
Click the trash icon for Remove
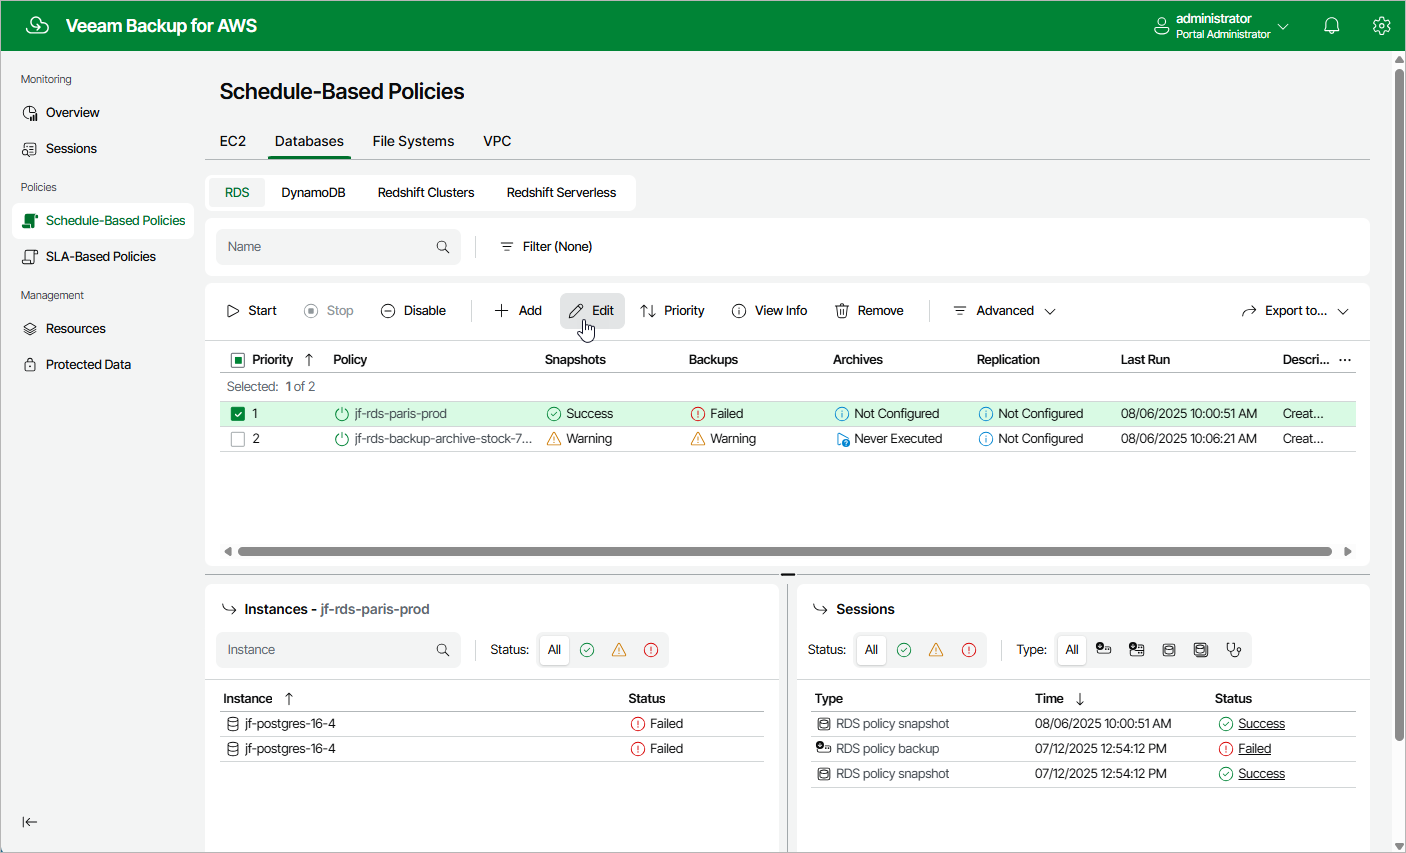842,311
